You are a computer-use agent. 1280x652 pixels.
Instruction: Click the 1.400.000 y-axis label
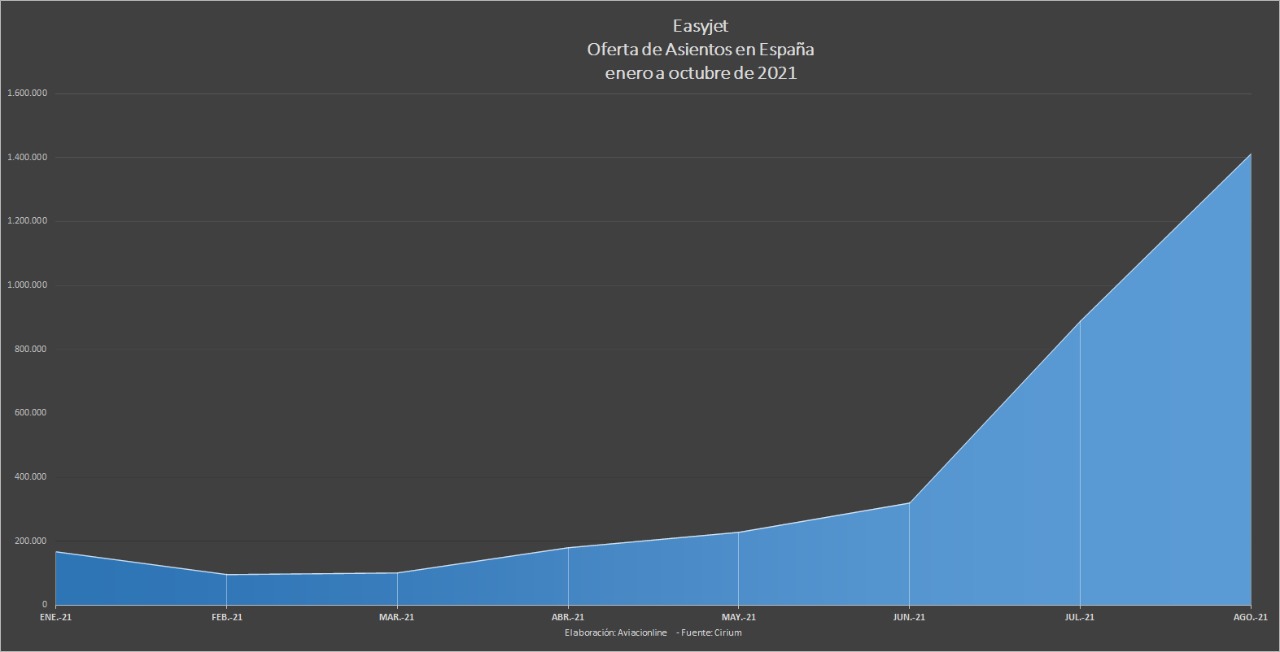click(x=28, y=157)
